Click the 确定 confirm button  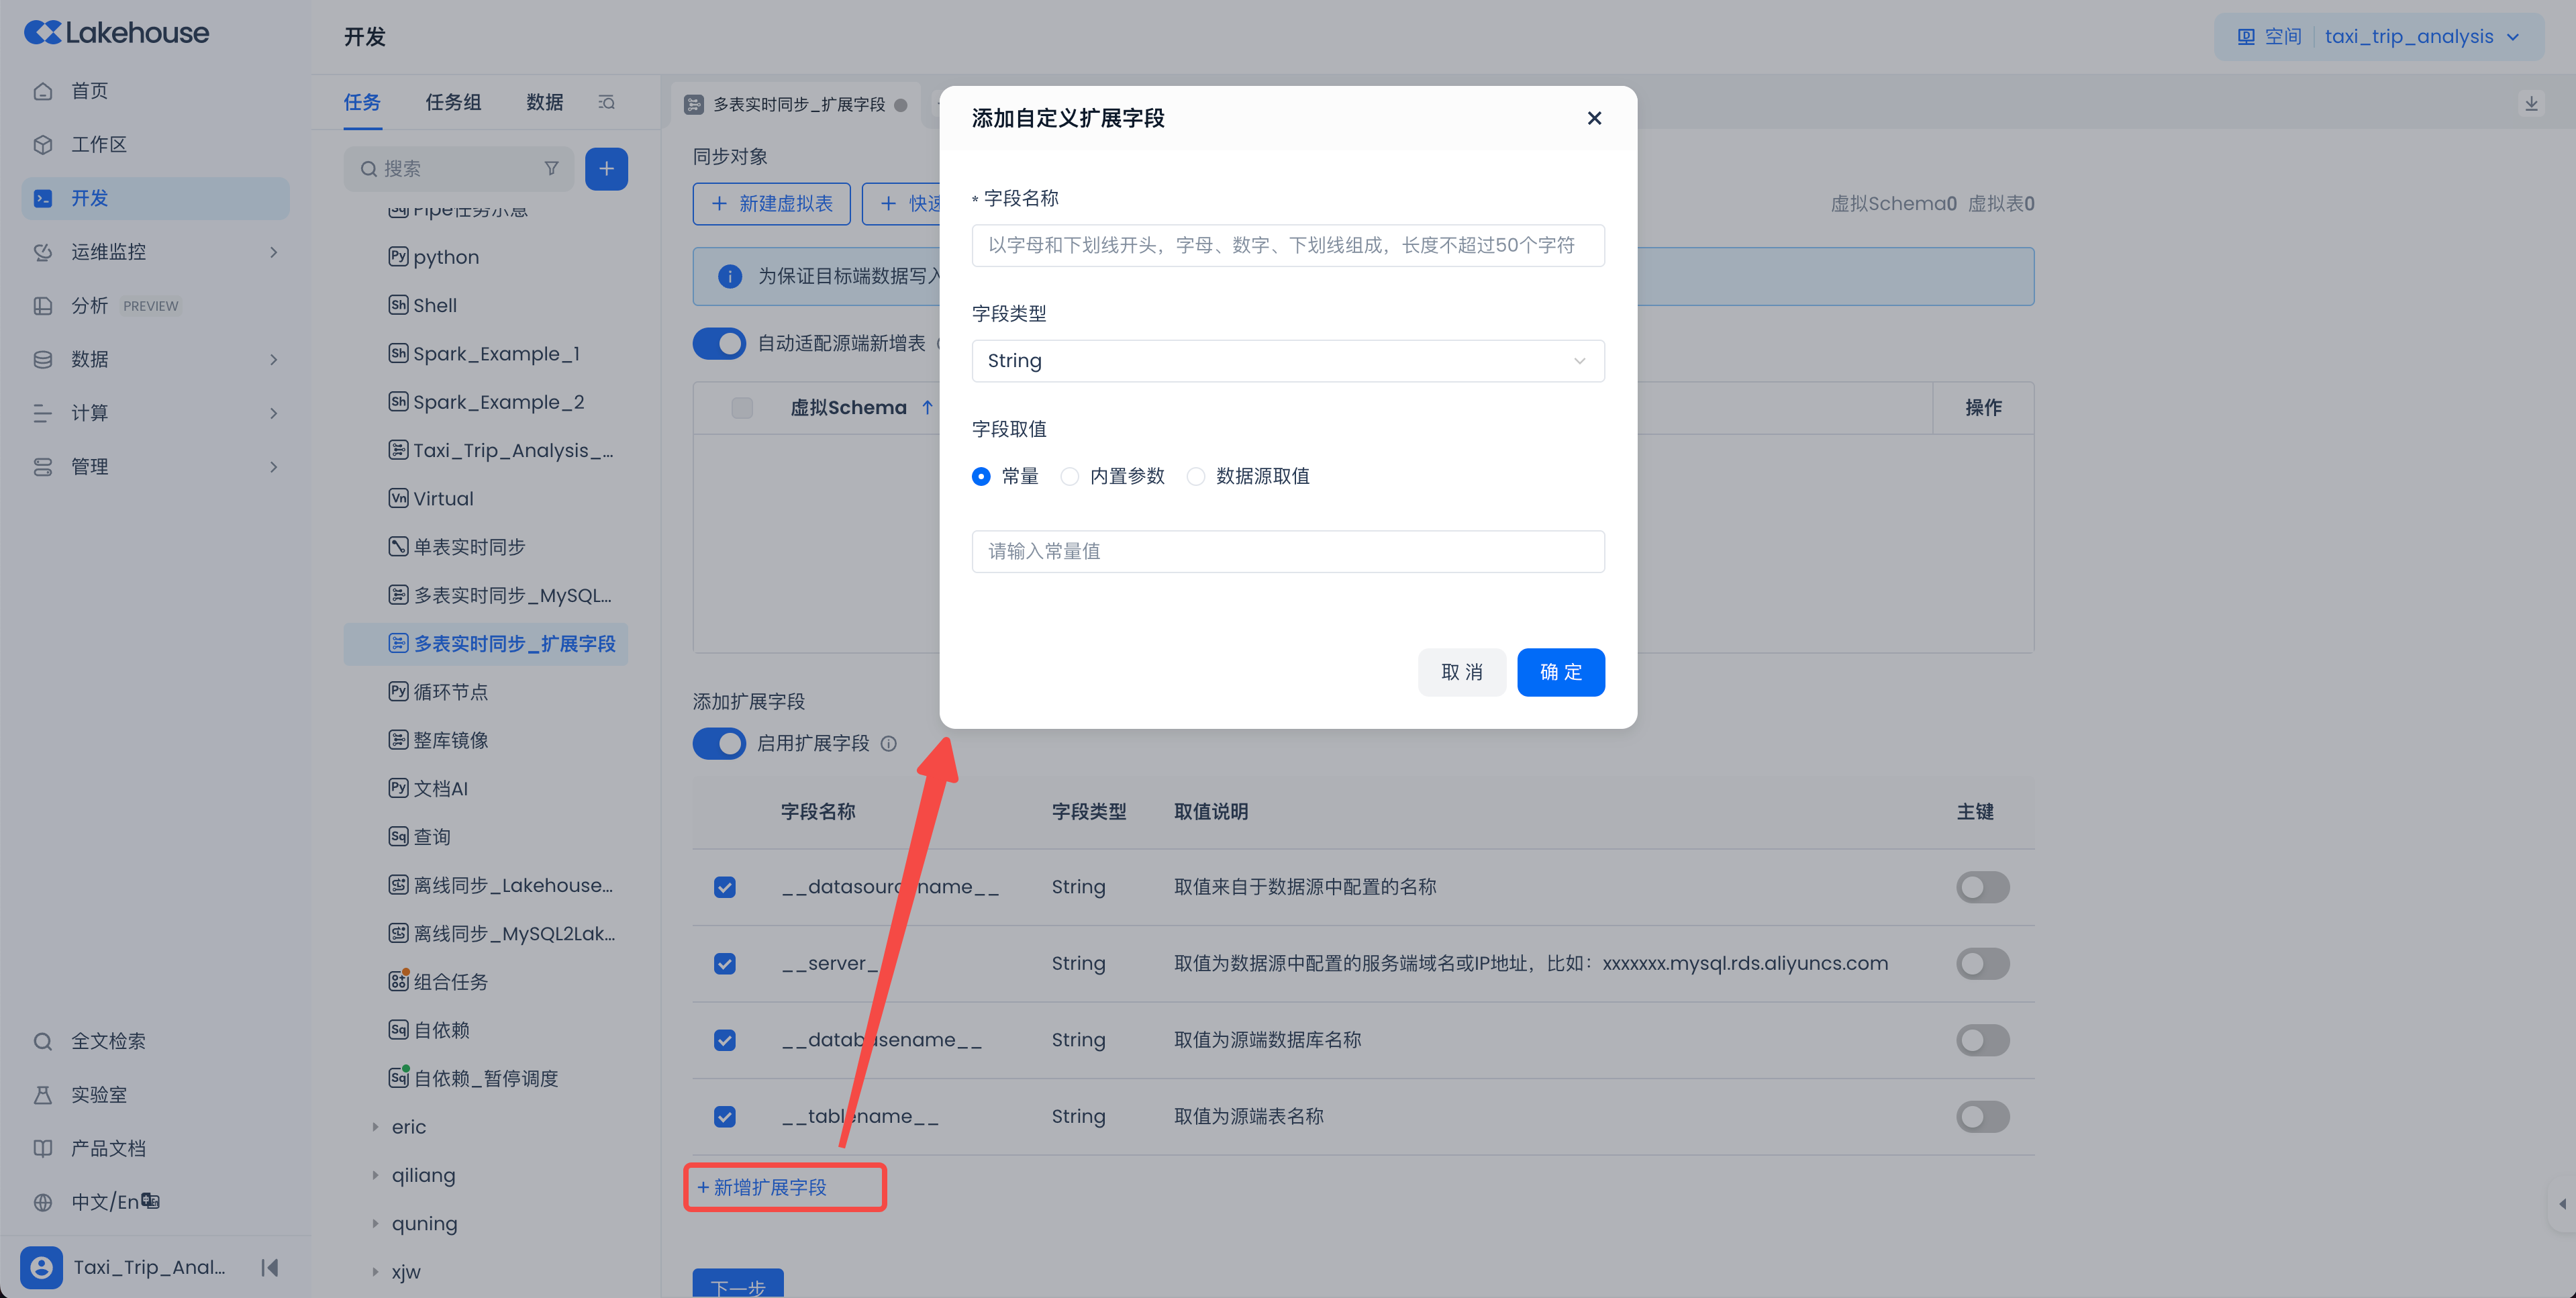pos(1560,672)
